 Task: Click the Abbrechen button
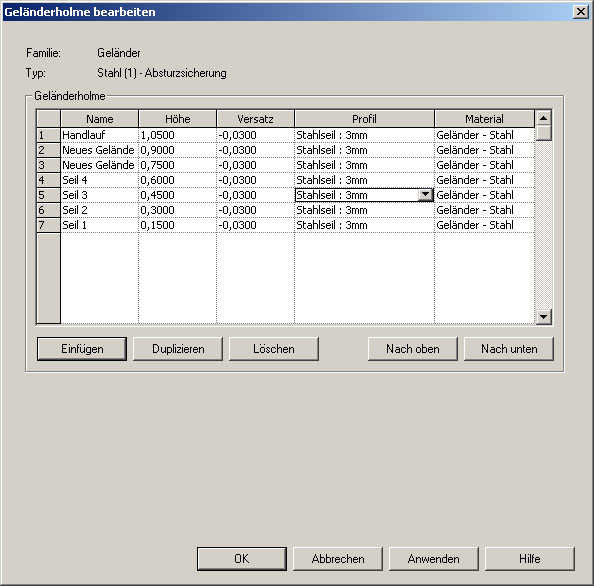[338, 558]
